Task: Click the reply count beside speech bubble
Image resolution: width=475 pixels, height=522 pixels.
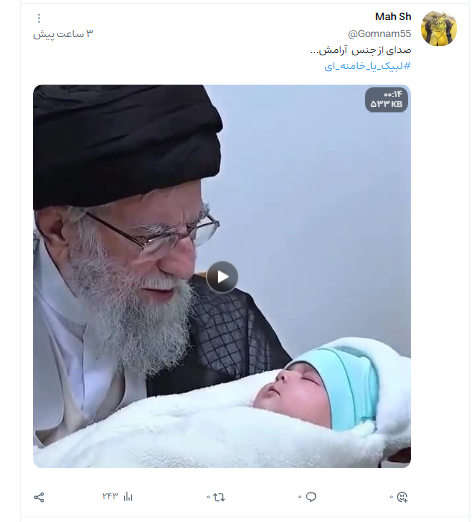Action: 300,497
